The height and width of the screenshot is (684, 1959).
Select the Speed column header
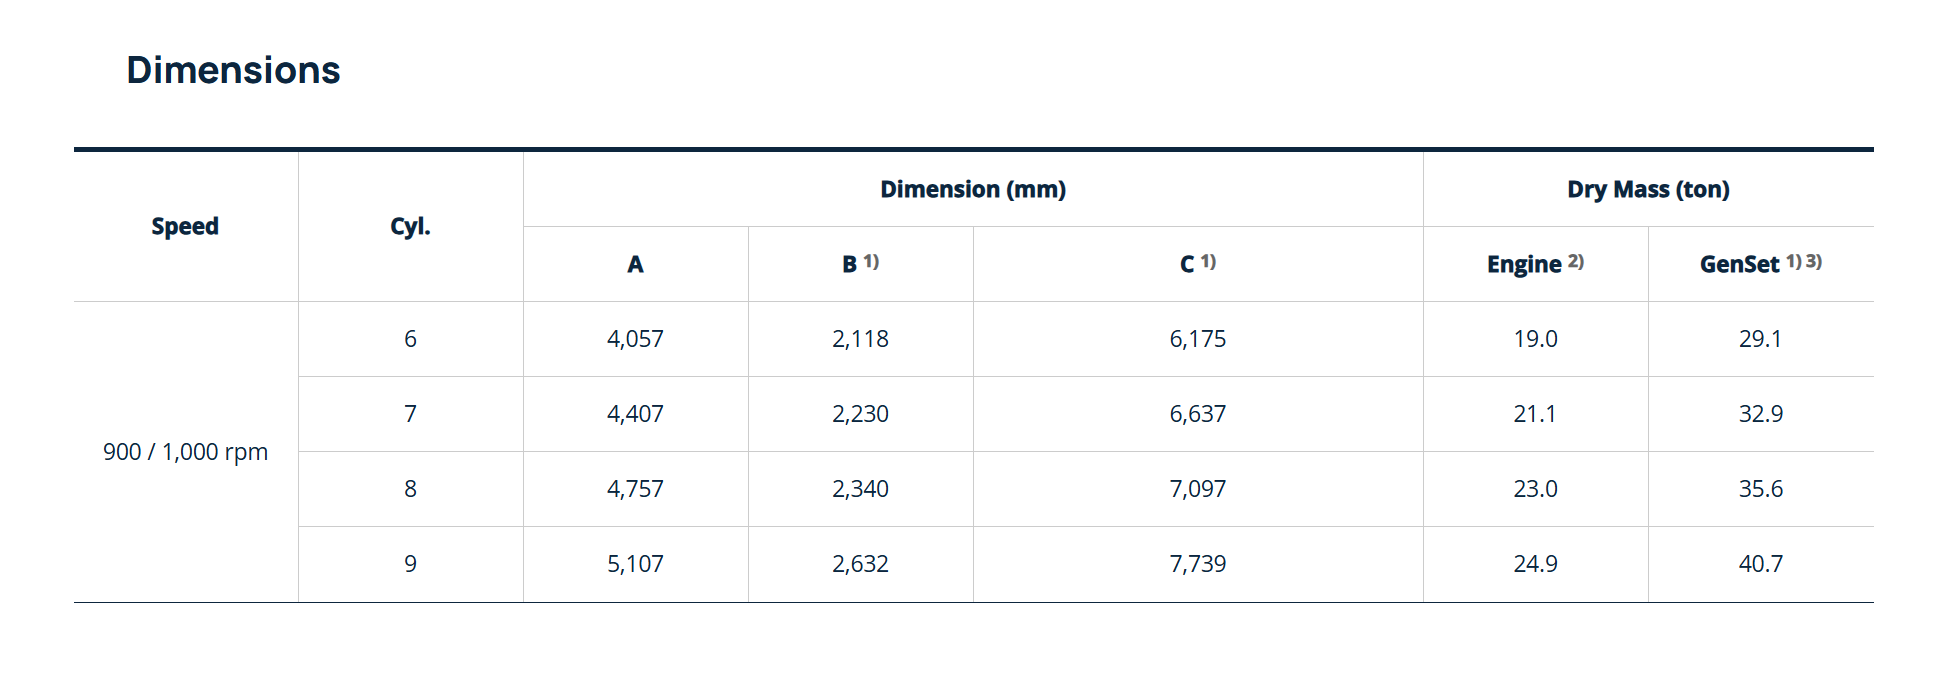[x=185, y=226]
